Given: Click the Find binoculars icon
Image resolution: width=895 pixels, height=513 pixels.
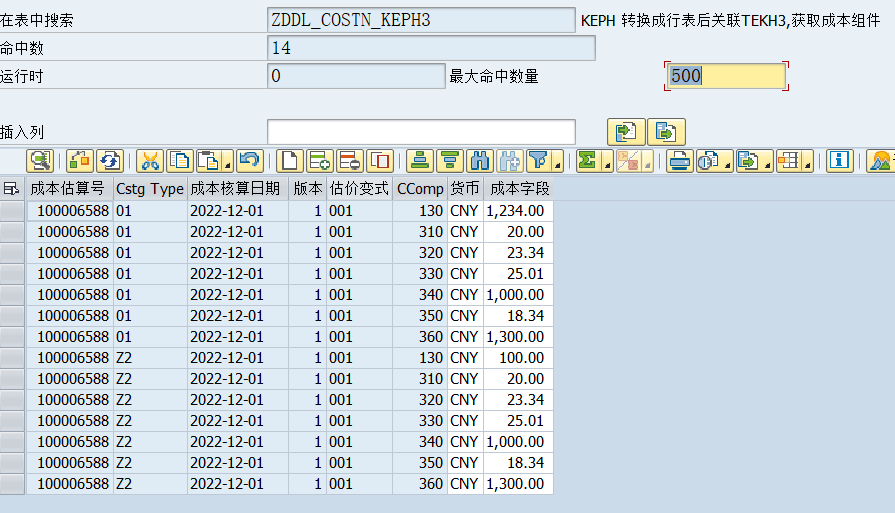Looking at the screenshot, I should tap(481, 161).
